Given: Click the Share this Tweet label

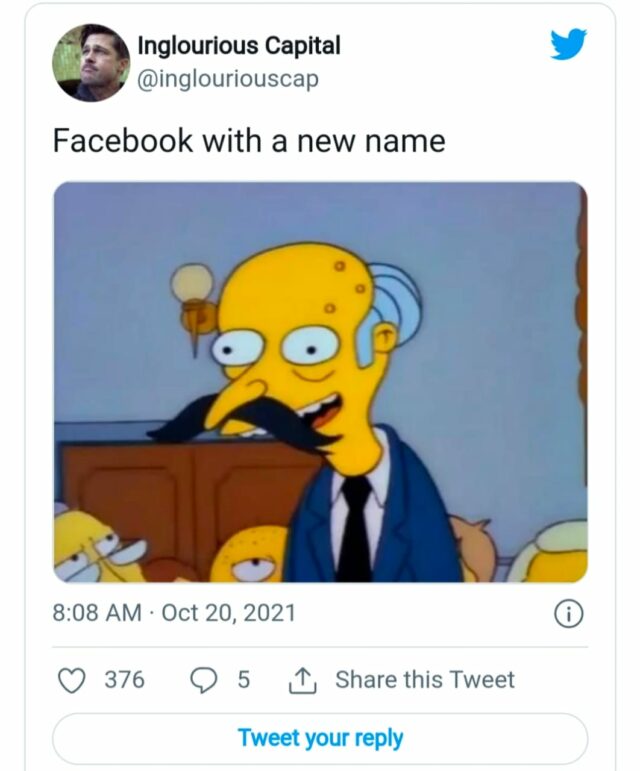Looking at the screenshot, I should [424, 680].
